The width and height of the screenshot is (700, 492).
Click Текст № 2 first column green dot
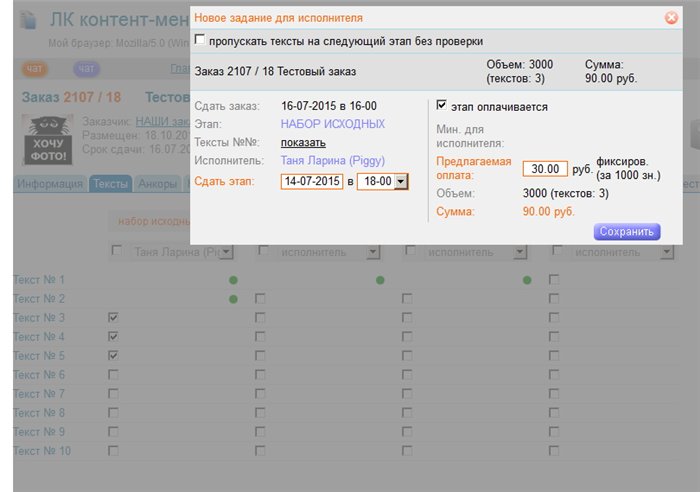tap(233, 299)
